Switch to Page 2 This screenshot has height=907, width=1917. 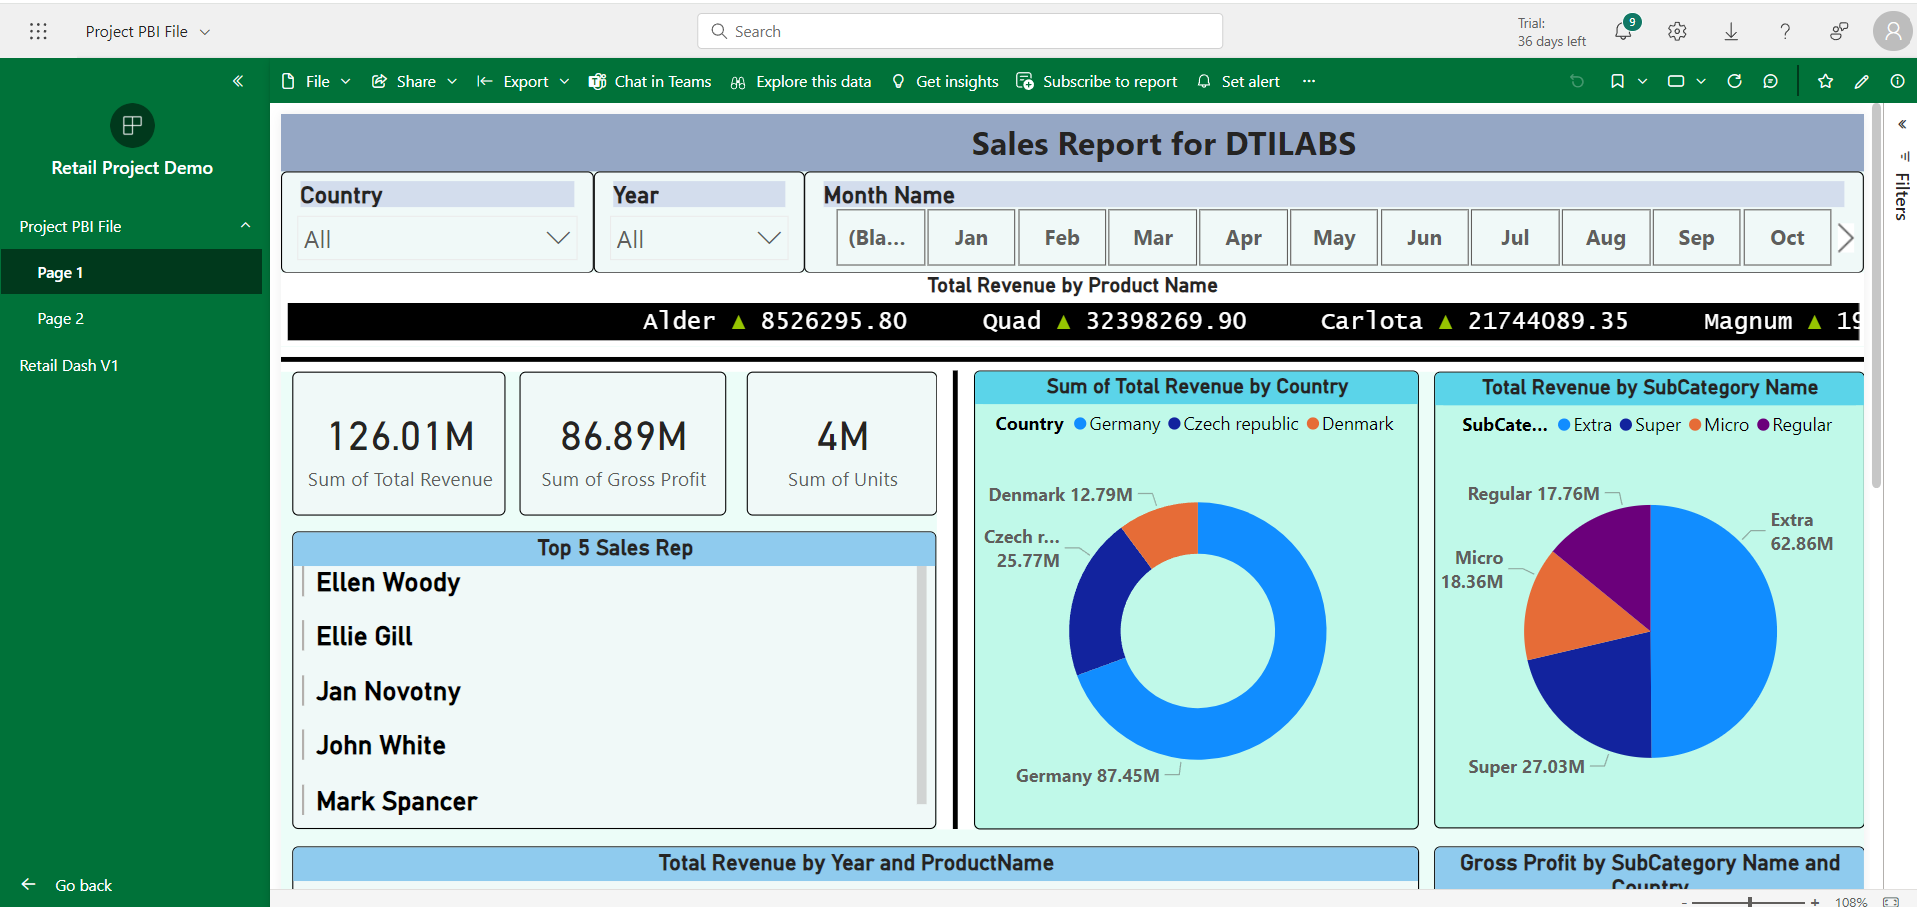(61, 318)
